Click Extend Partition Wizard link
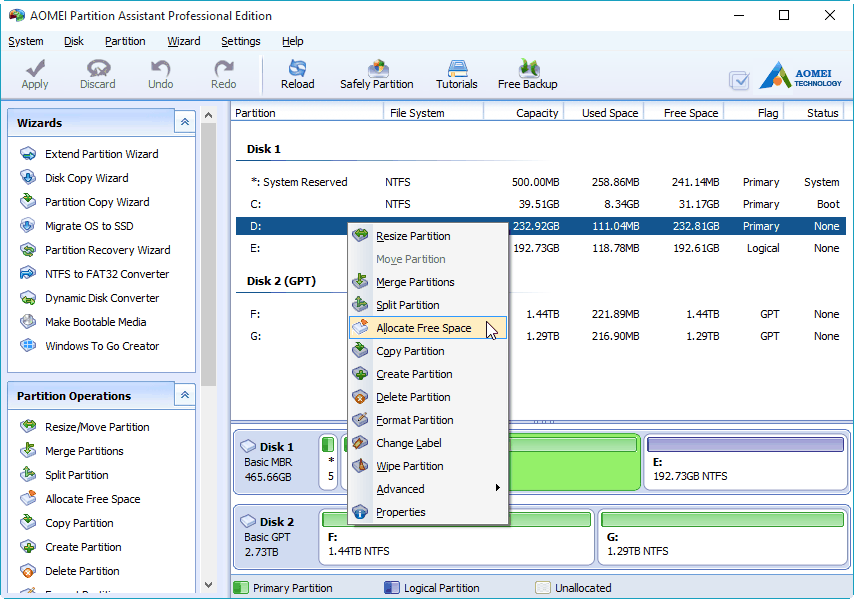Screen dimensions: 854x599 tap(101, 154)
